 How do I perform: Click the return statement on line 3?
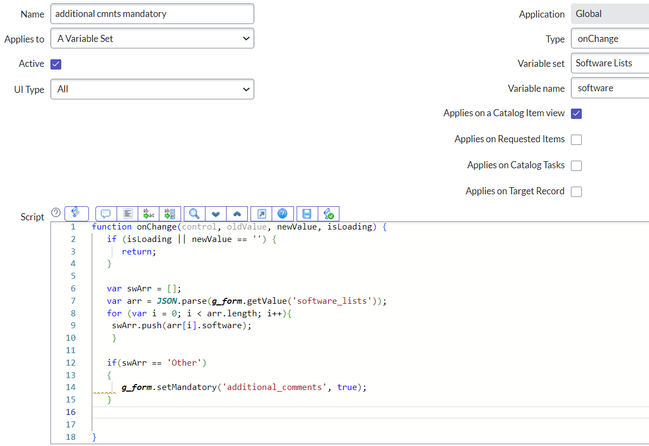(x=139, y=252)
